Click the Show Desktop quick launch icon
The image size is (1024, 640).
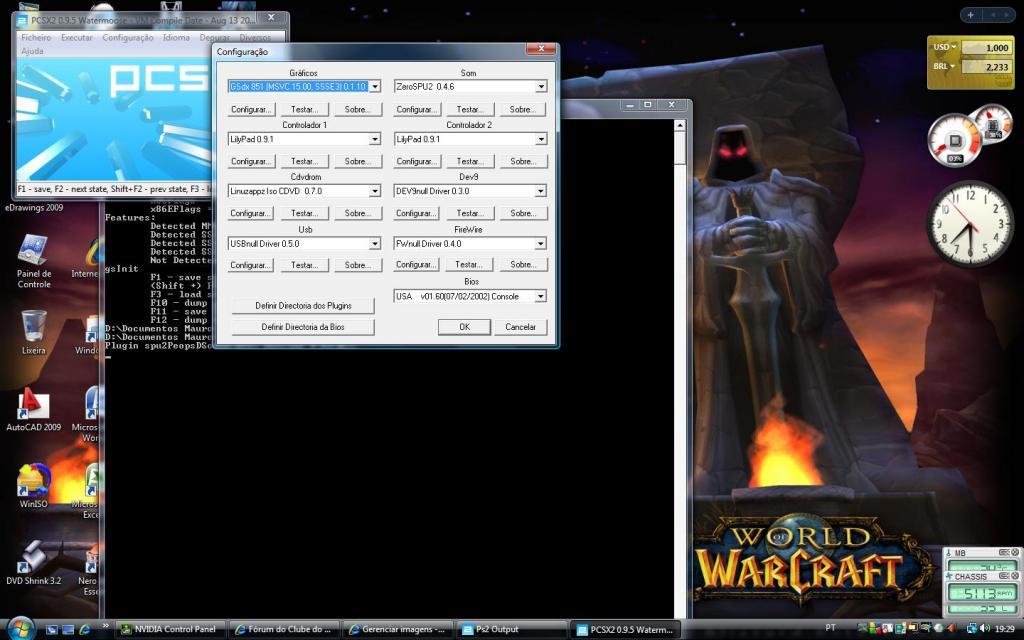click(x=52, y=630)
